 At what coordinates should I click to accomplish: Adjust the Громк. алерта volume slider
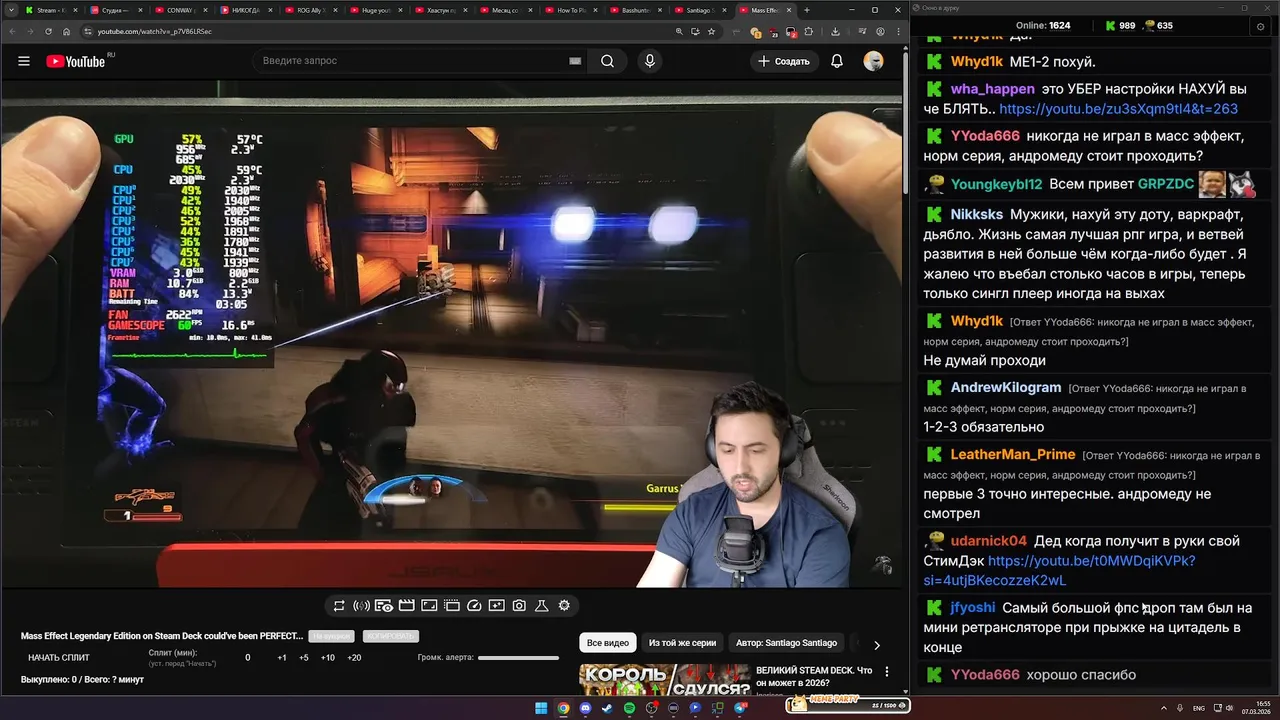pos(518,658)
